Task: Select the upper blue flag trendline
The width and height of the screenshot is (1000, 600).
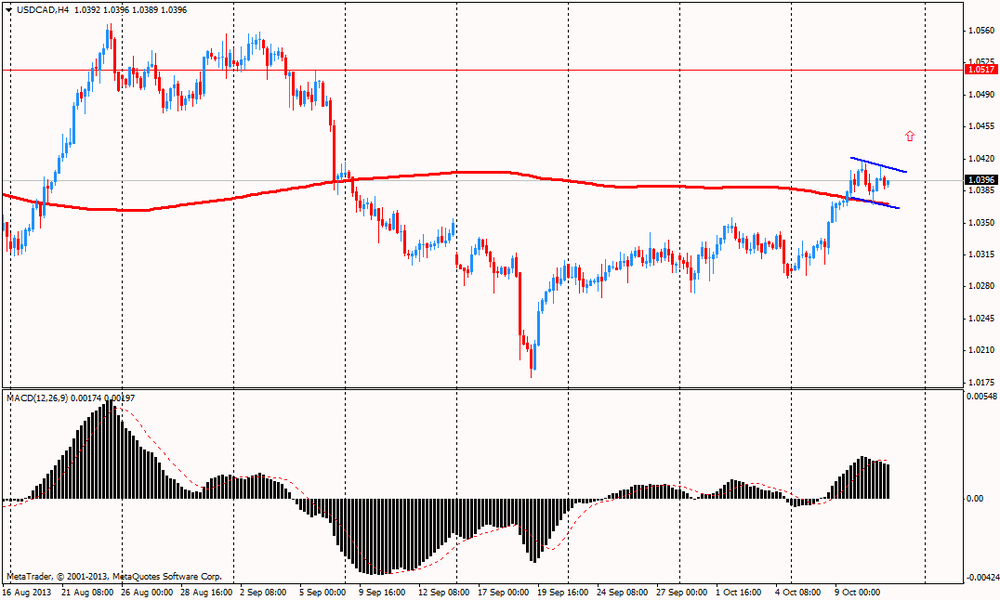Action: click(878, 165)
